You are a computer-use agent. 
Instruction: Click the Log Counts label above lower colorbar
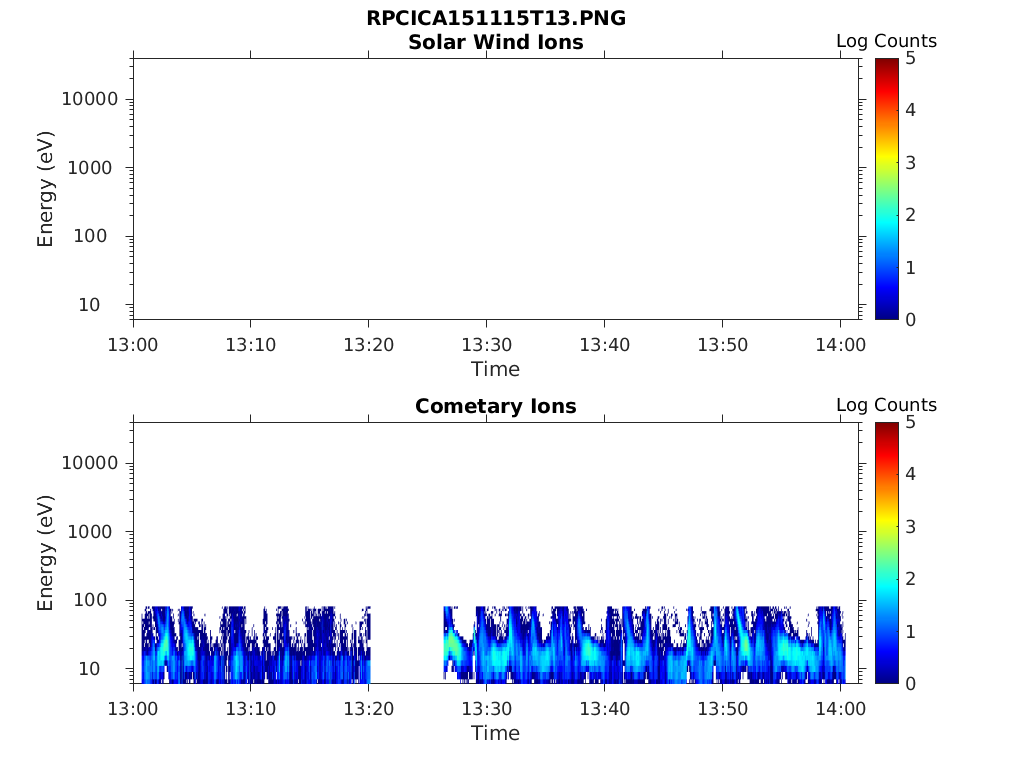tap(886, 405)
